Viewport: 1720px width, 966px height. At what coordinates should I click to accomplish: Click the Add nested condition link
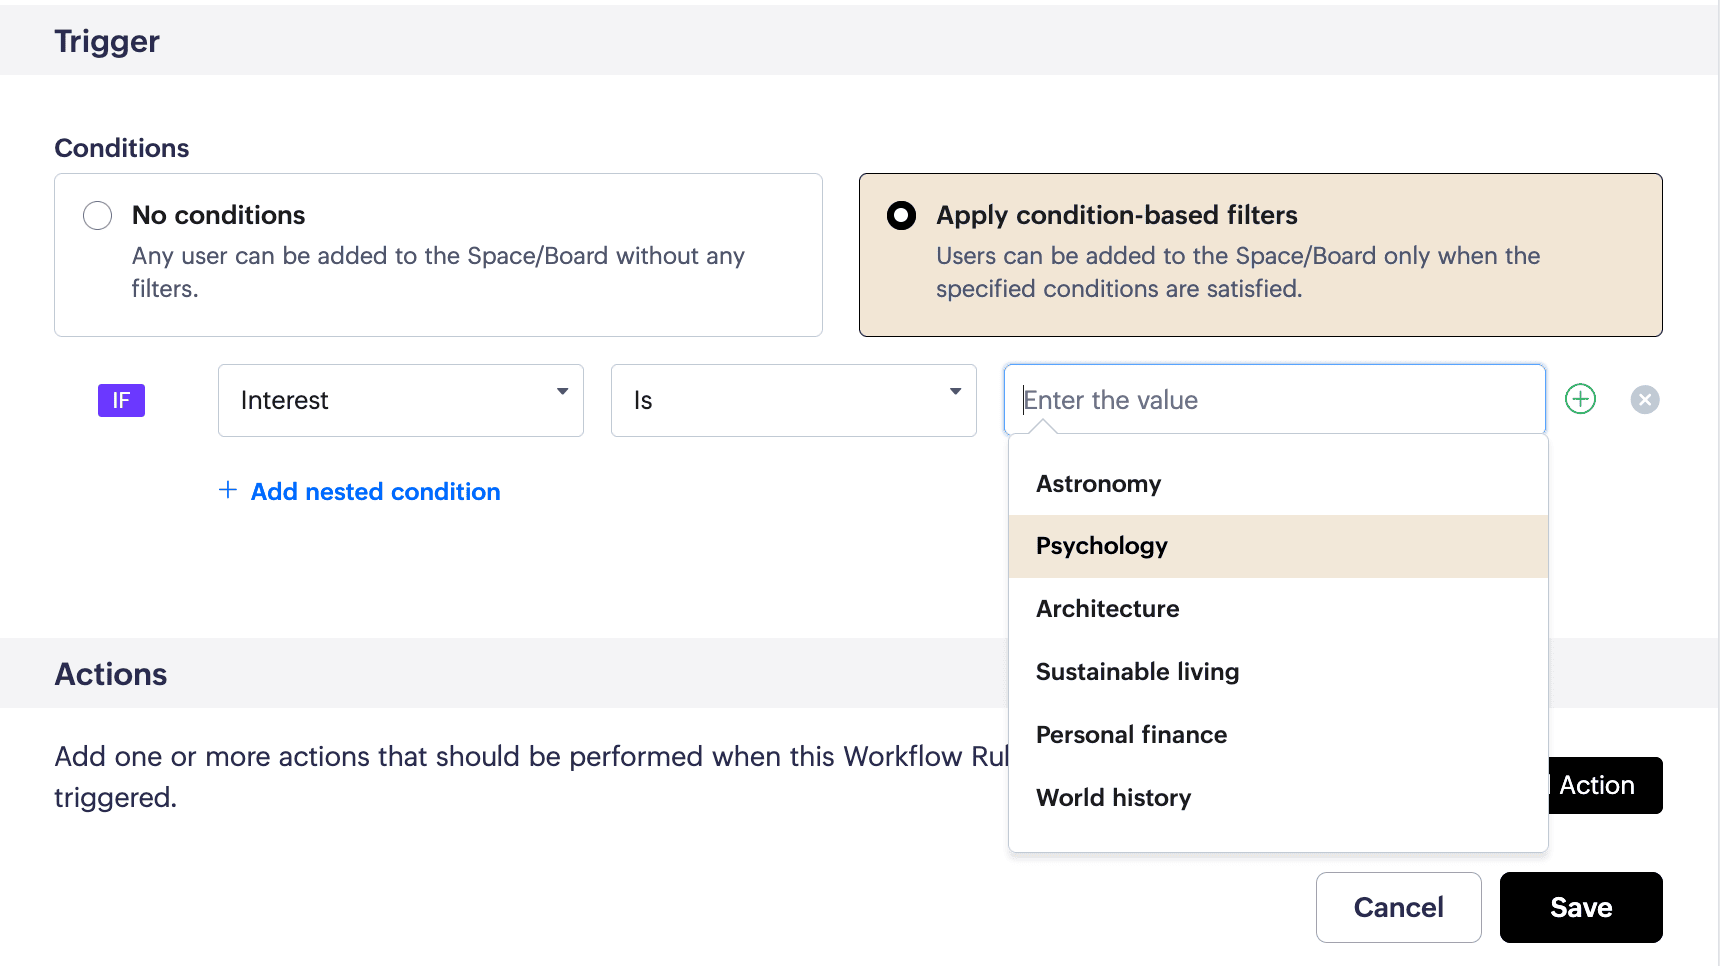coord(375,492)
